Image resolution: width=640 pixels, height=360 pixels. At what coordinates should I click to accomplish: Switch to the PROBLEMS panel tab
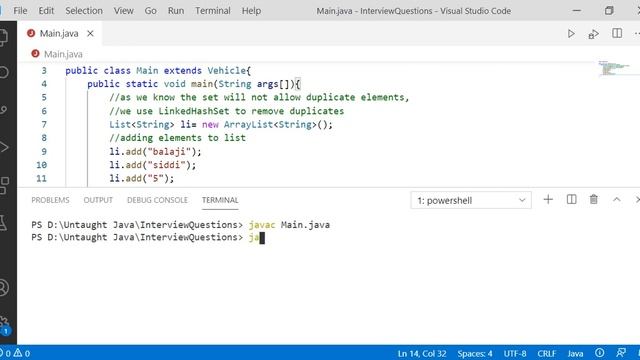coord(50,200)
